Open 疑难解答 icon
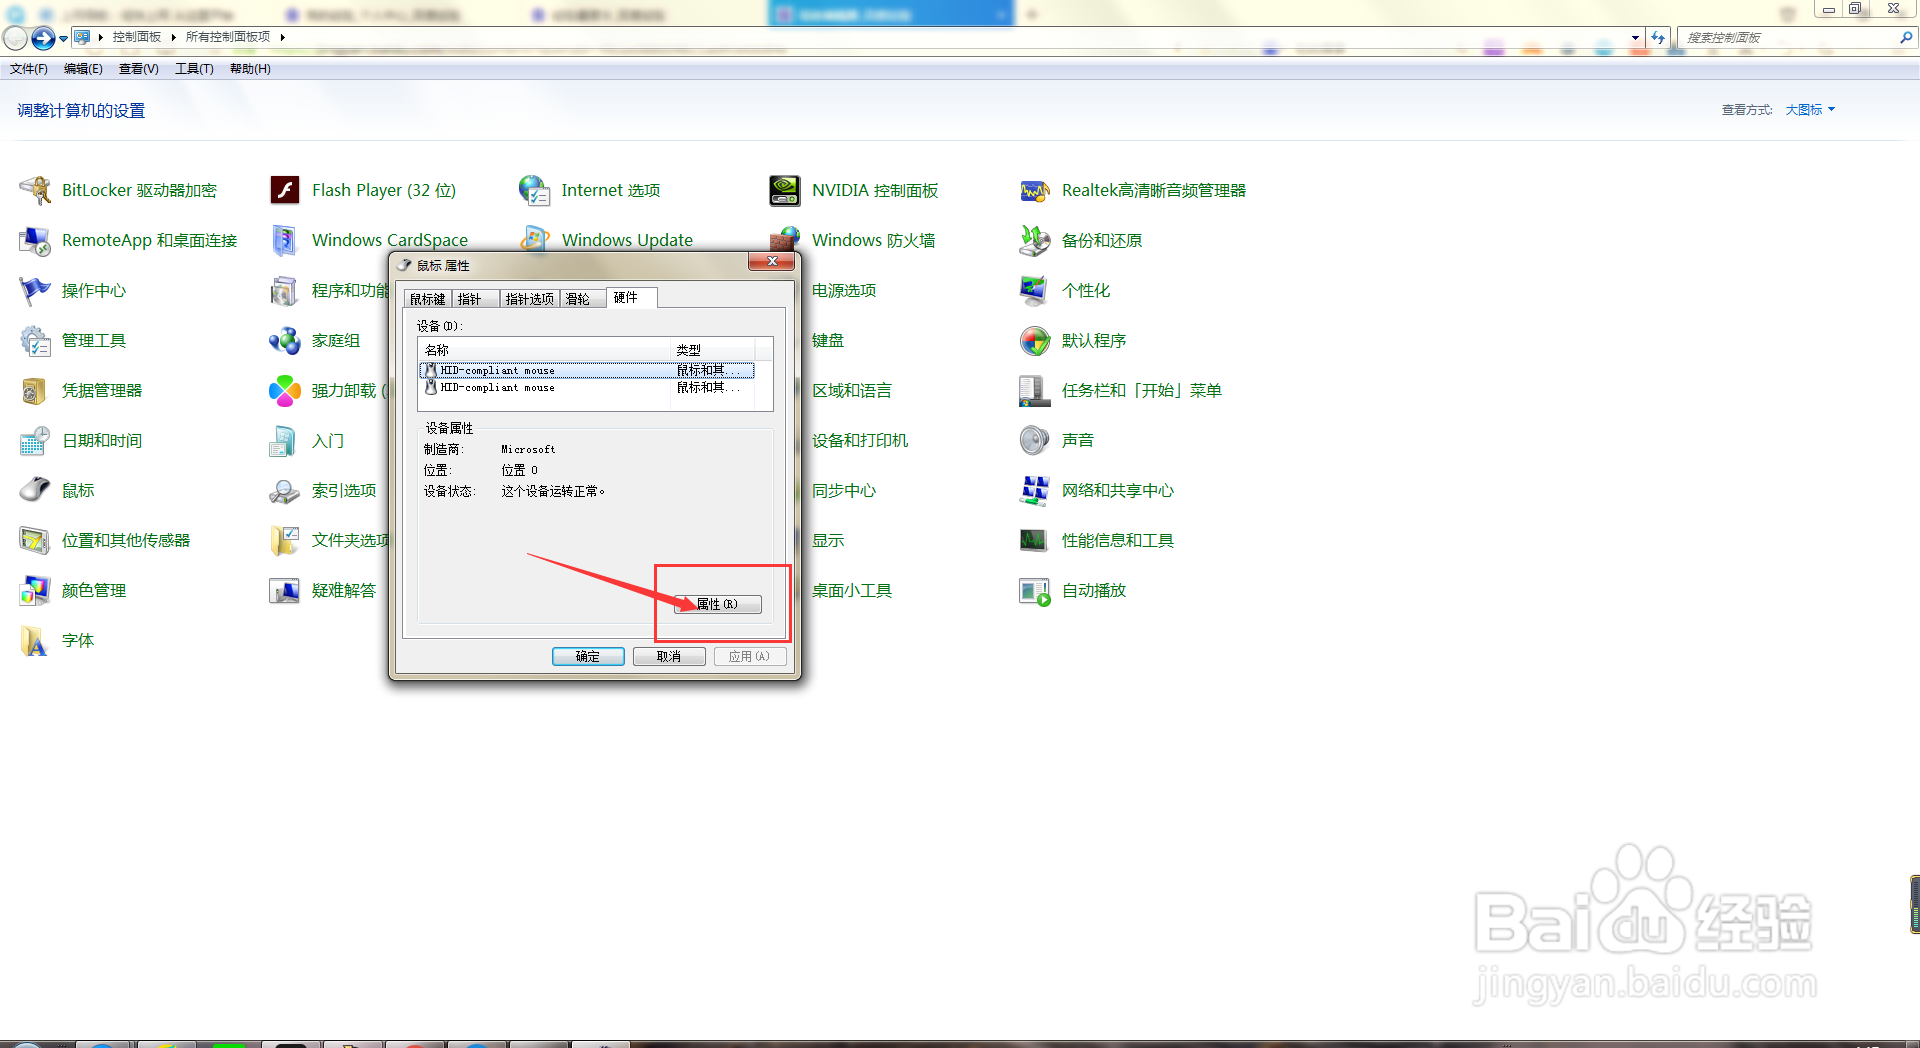This screenshot has width=1920, height=1048. pos(285,590)
